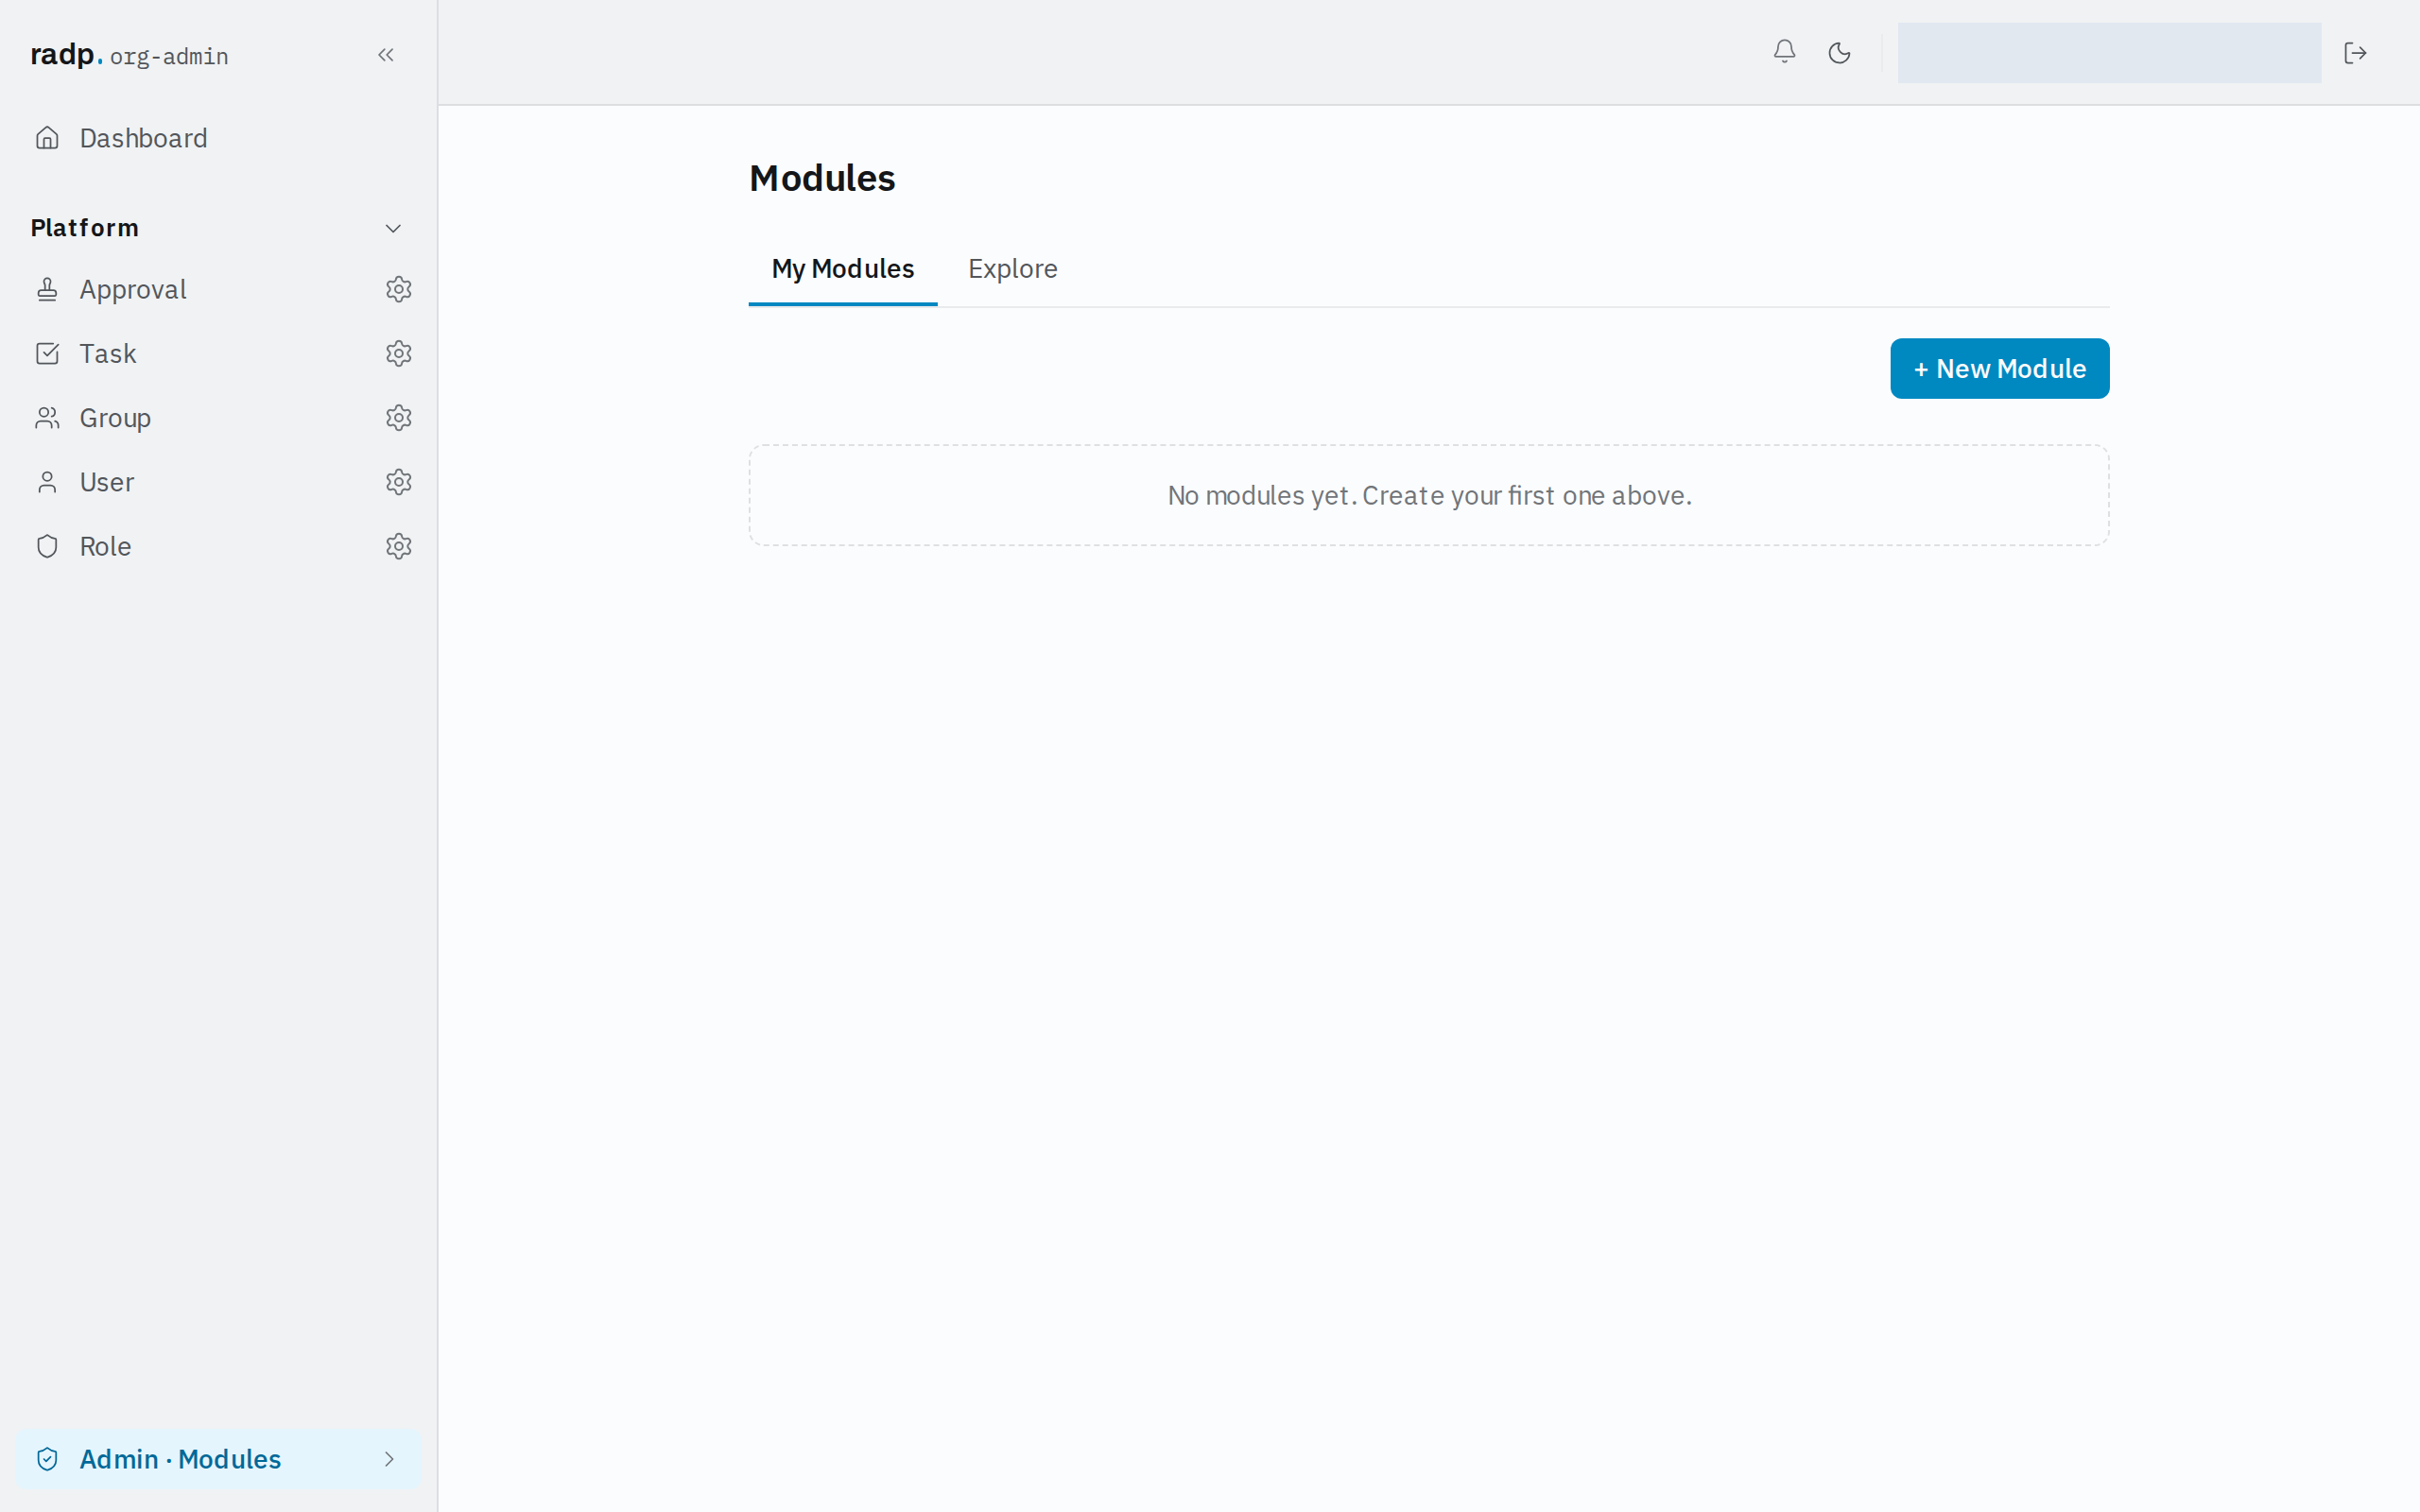Image resolution: width=2420 pixels, height=1512 pixels.
Task: Open Task settings gear
Action: (x=399, y=353)
